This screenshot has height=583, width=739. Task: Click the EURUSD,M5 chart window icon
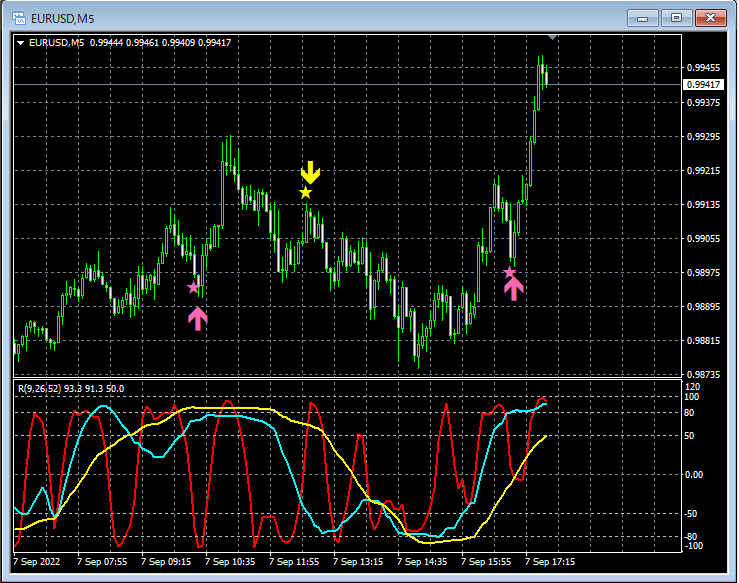[x=19, y=18]
